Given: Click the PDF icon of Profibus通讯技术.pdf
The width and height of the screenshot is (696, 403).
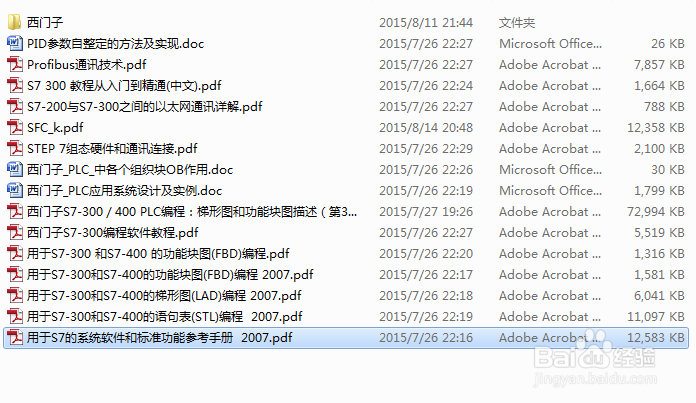Looking at the screenshot, I should (x=15, y=64).
